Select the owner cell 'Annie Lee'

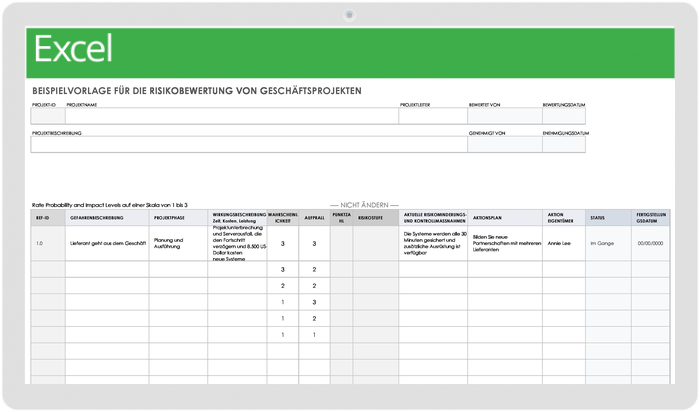pyautogui.click(x=564, y=243)
